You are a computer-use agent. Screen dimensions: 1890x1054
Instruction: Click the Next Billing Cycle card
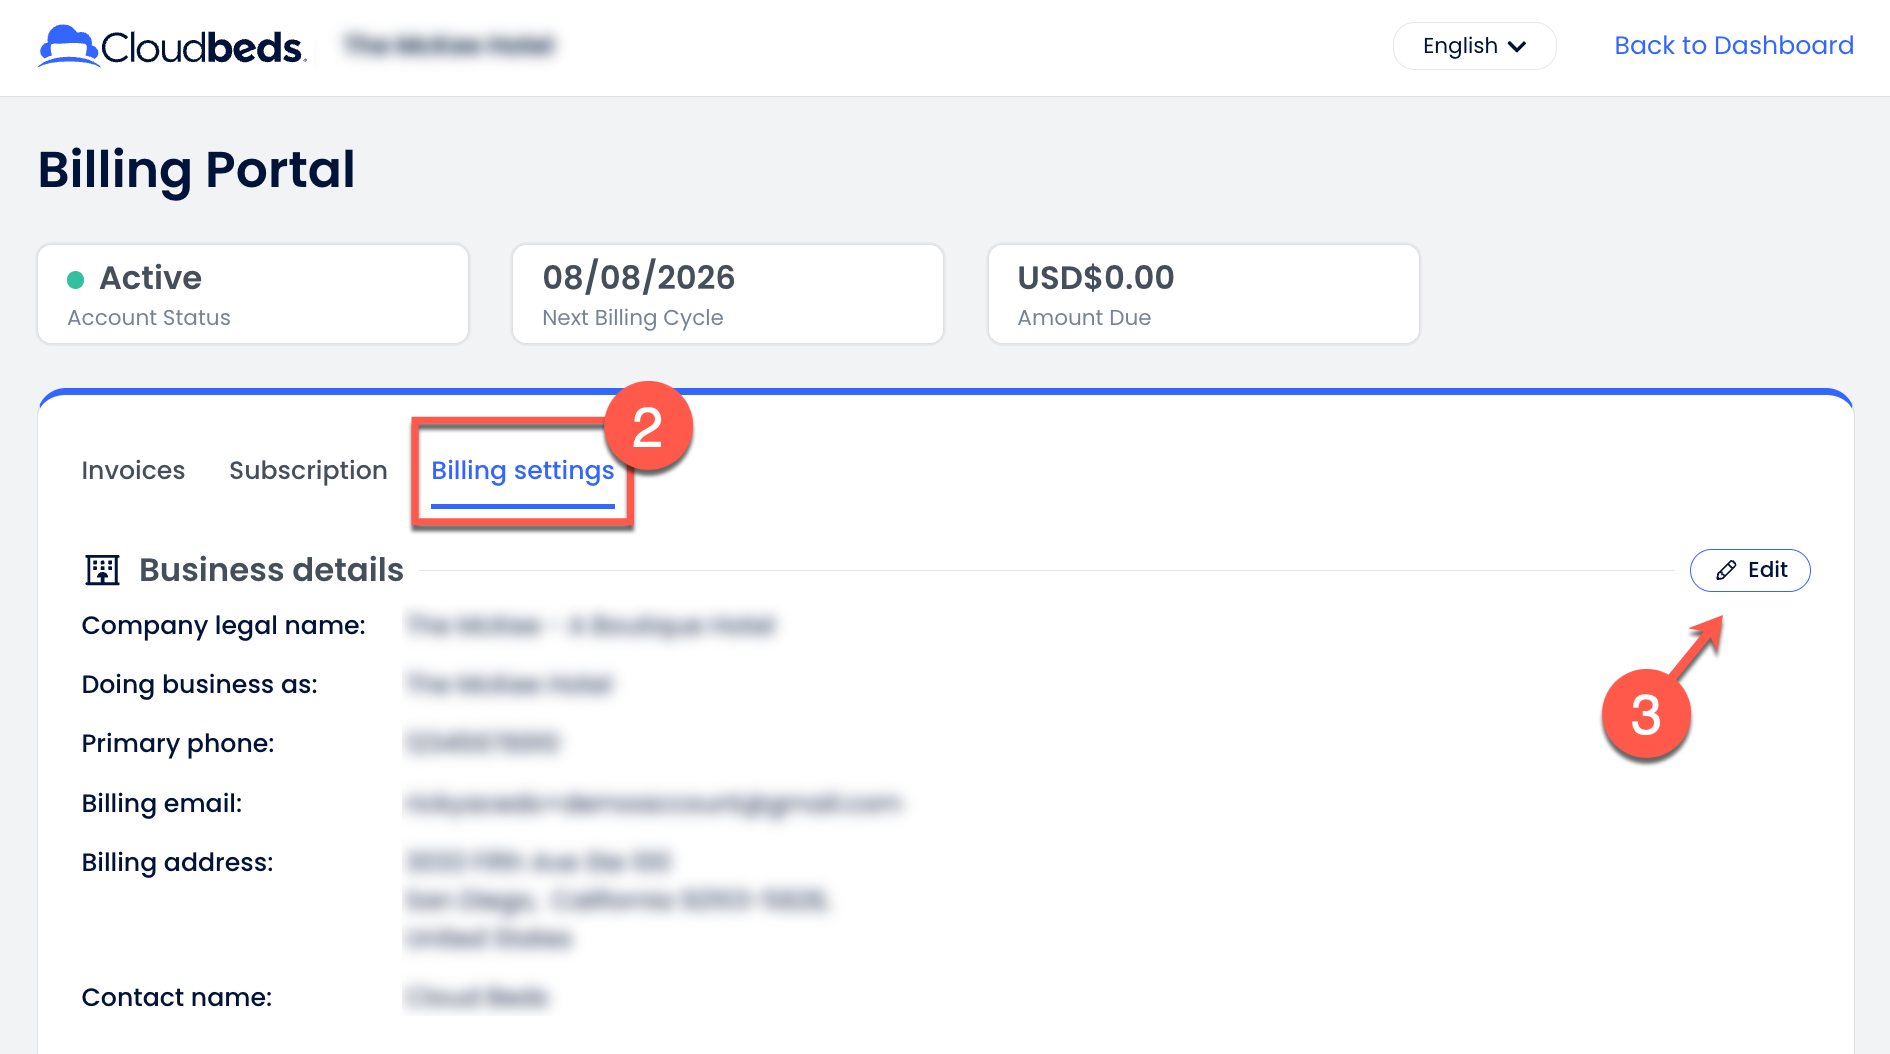tap(727, 294)
